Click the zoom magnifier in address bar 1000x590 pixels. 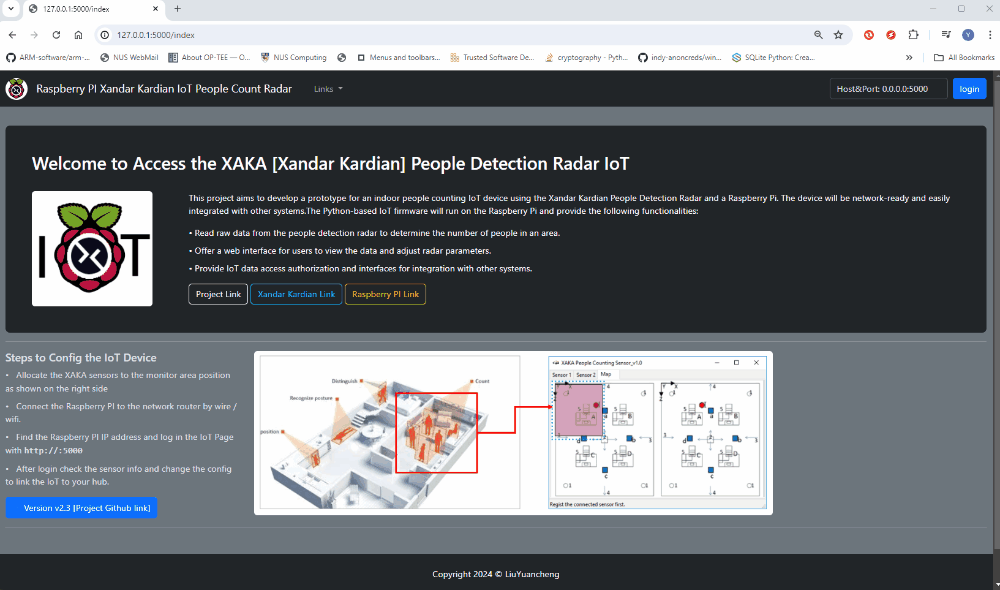[x=818, y=35]
